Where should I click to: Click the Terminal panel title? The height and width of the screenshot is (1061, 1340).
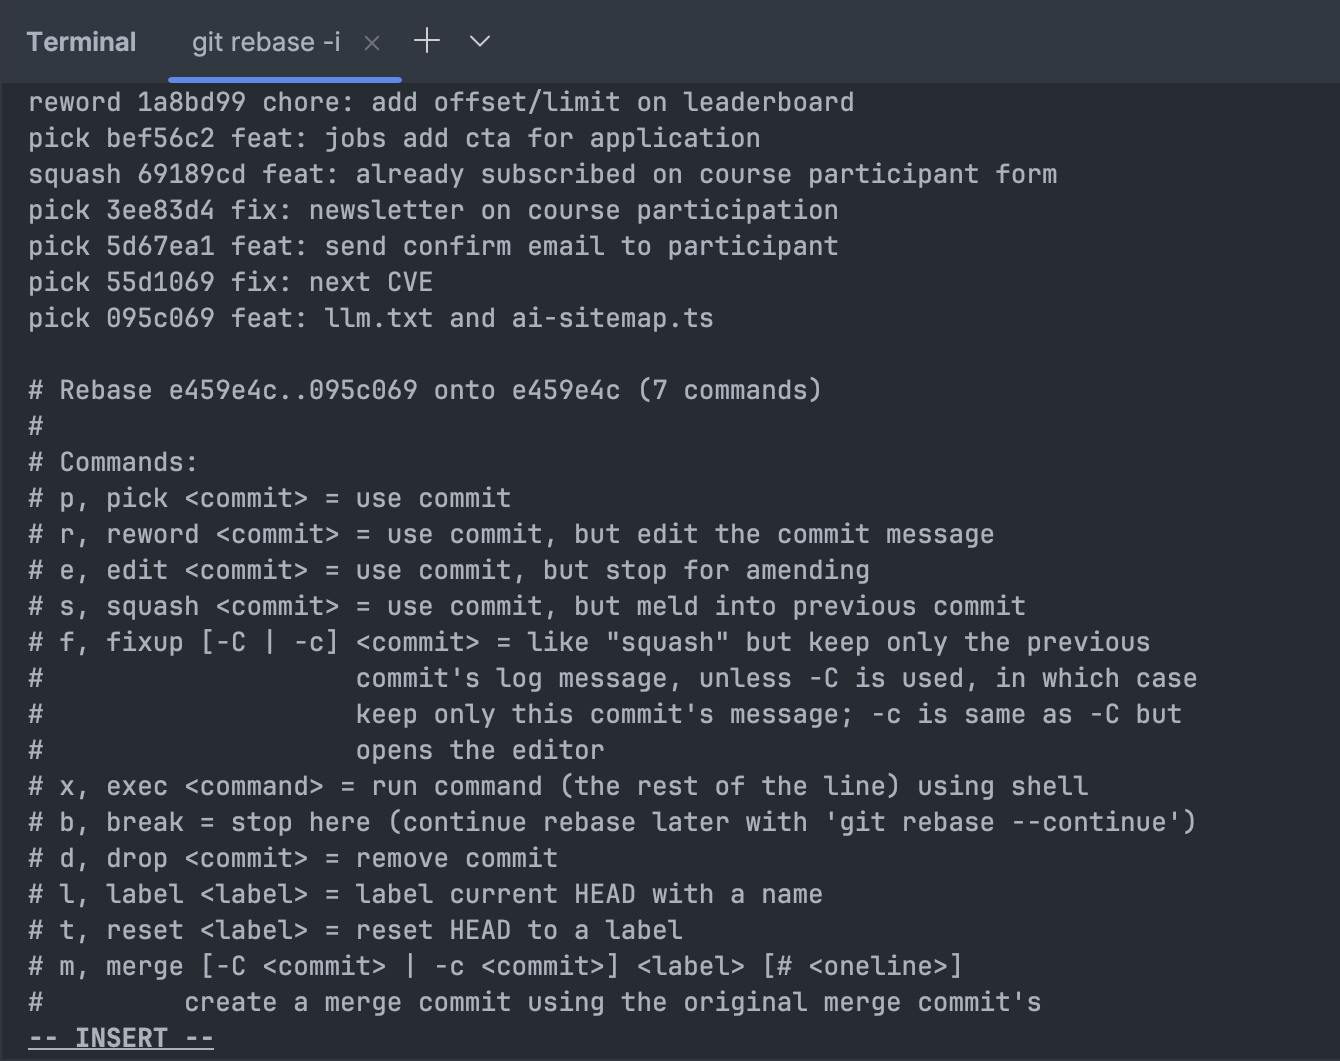click(x=81, y=42)
